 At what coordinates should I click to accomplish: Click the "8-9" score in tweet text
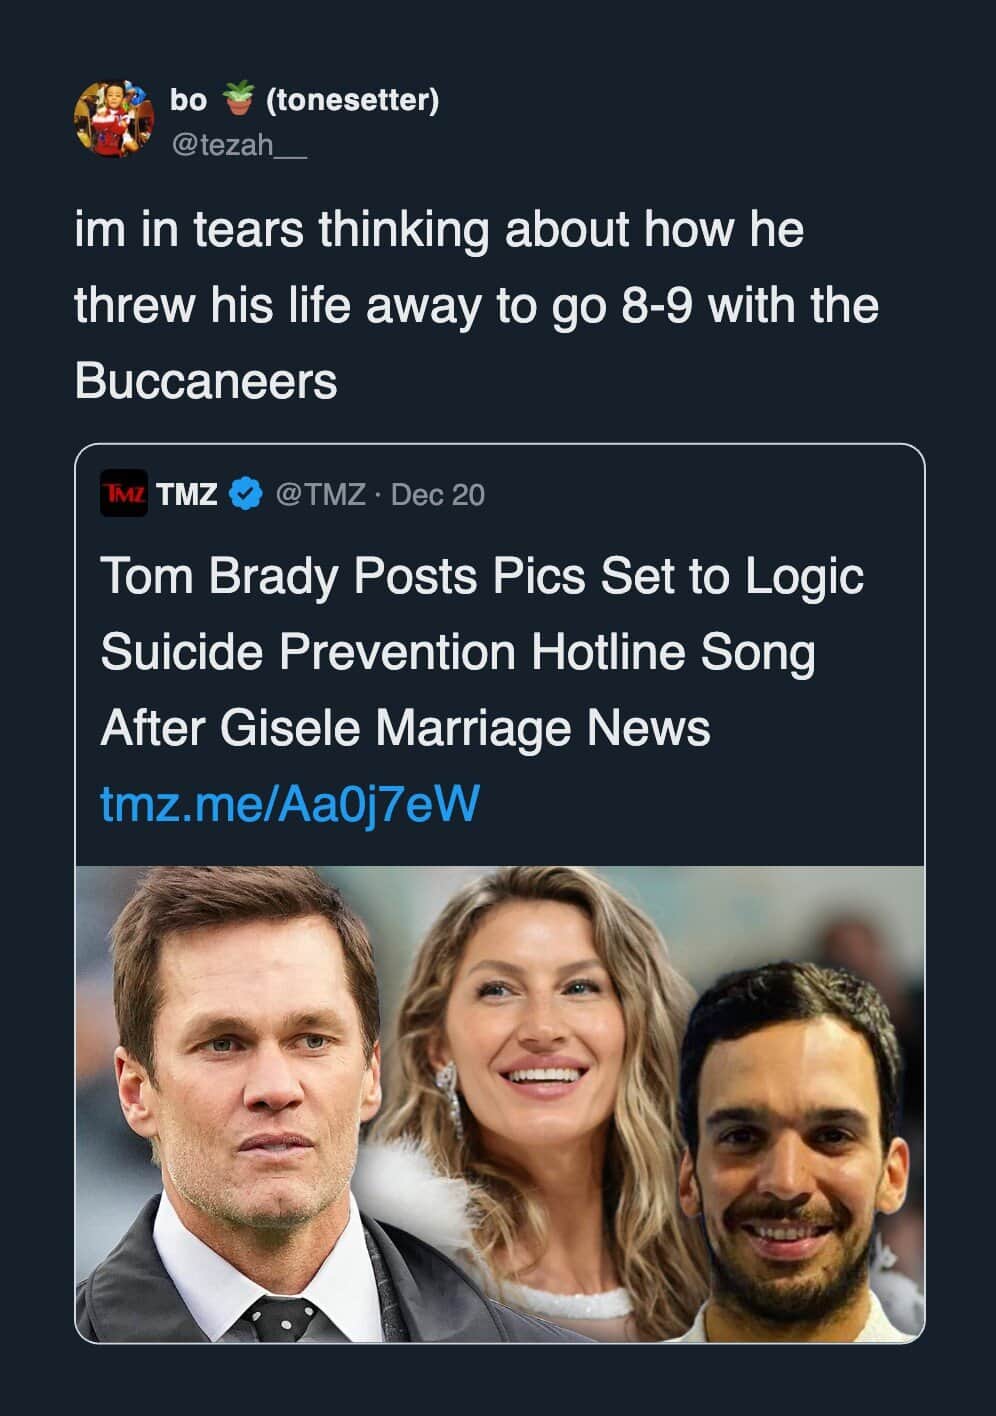[x=657, y=306]
